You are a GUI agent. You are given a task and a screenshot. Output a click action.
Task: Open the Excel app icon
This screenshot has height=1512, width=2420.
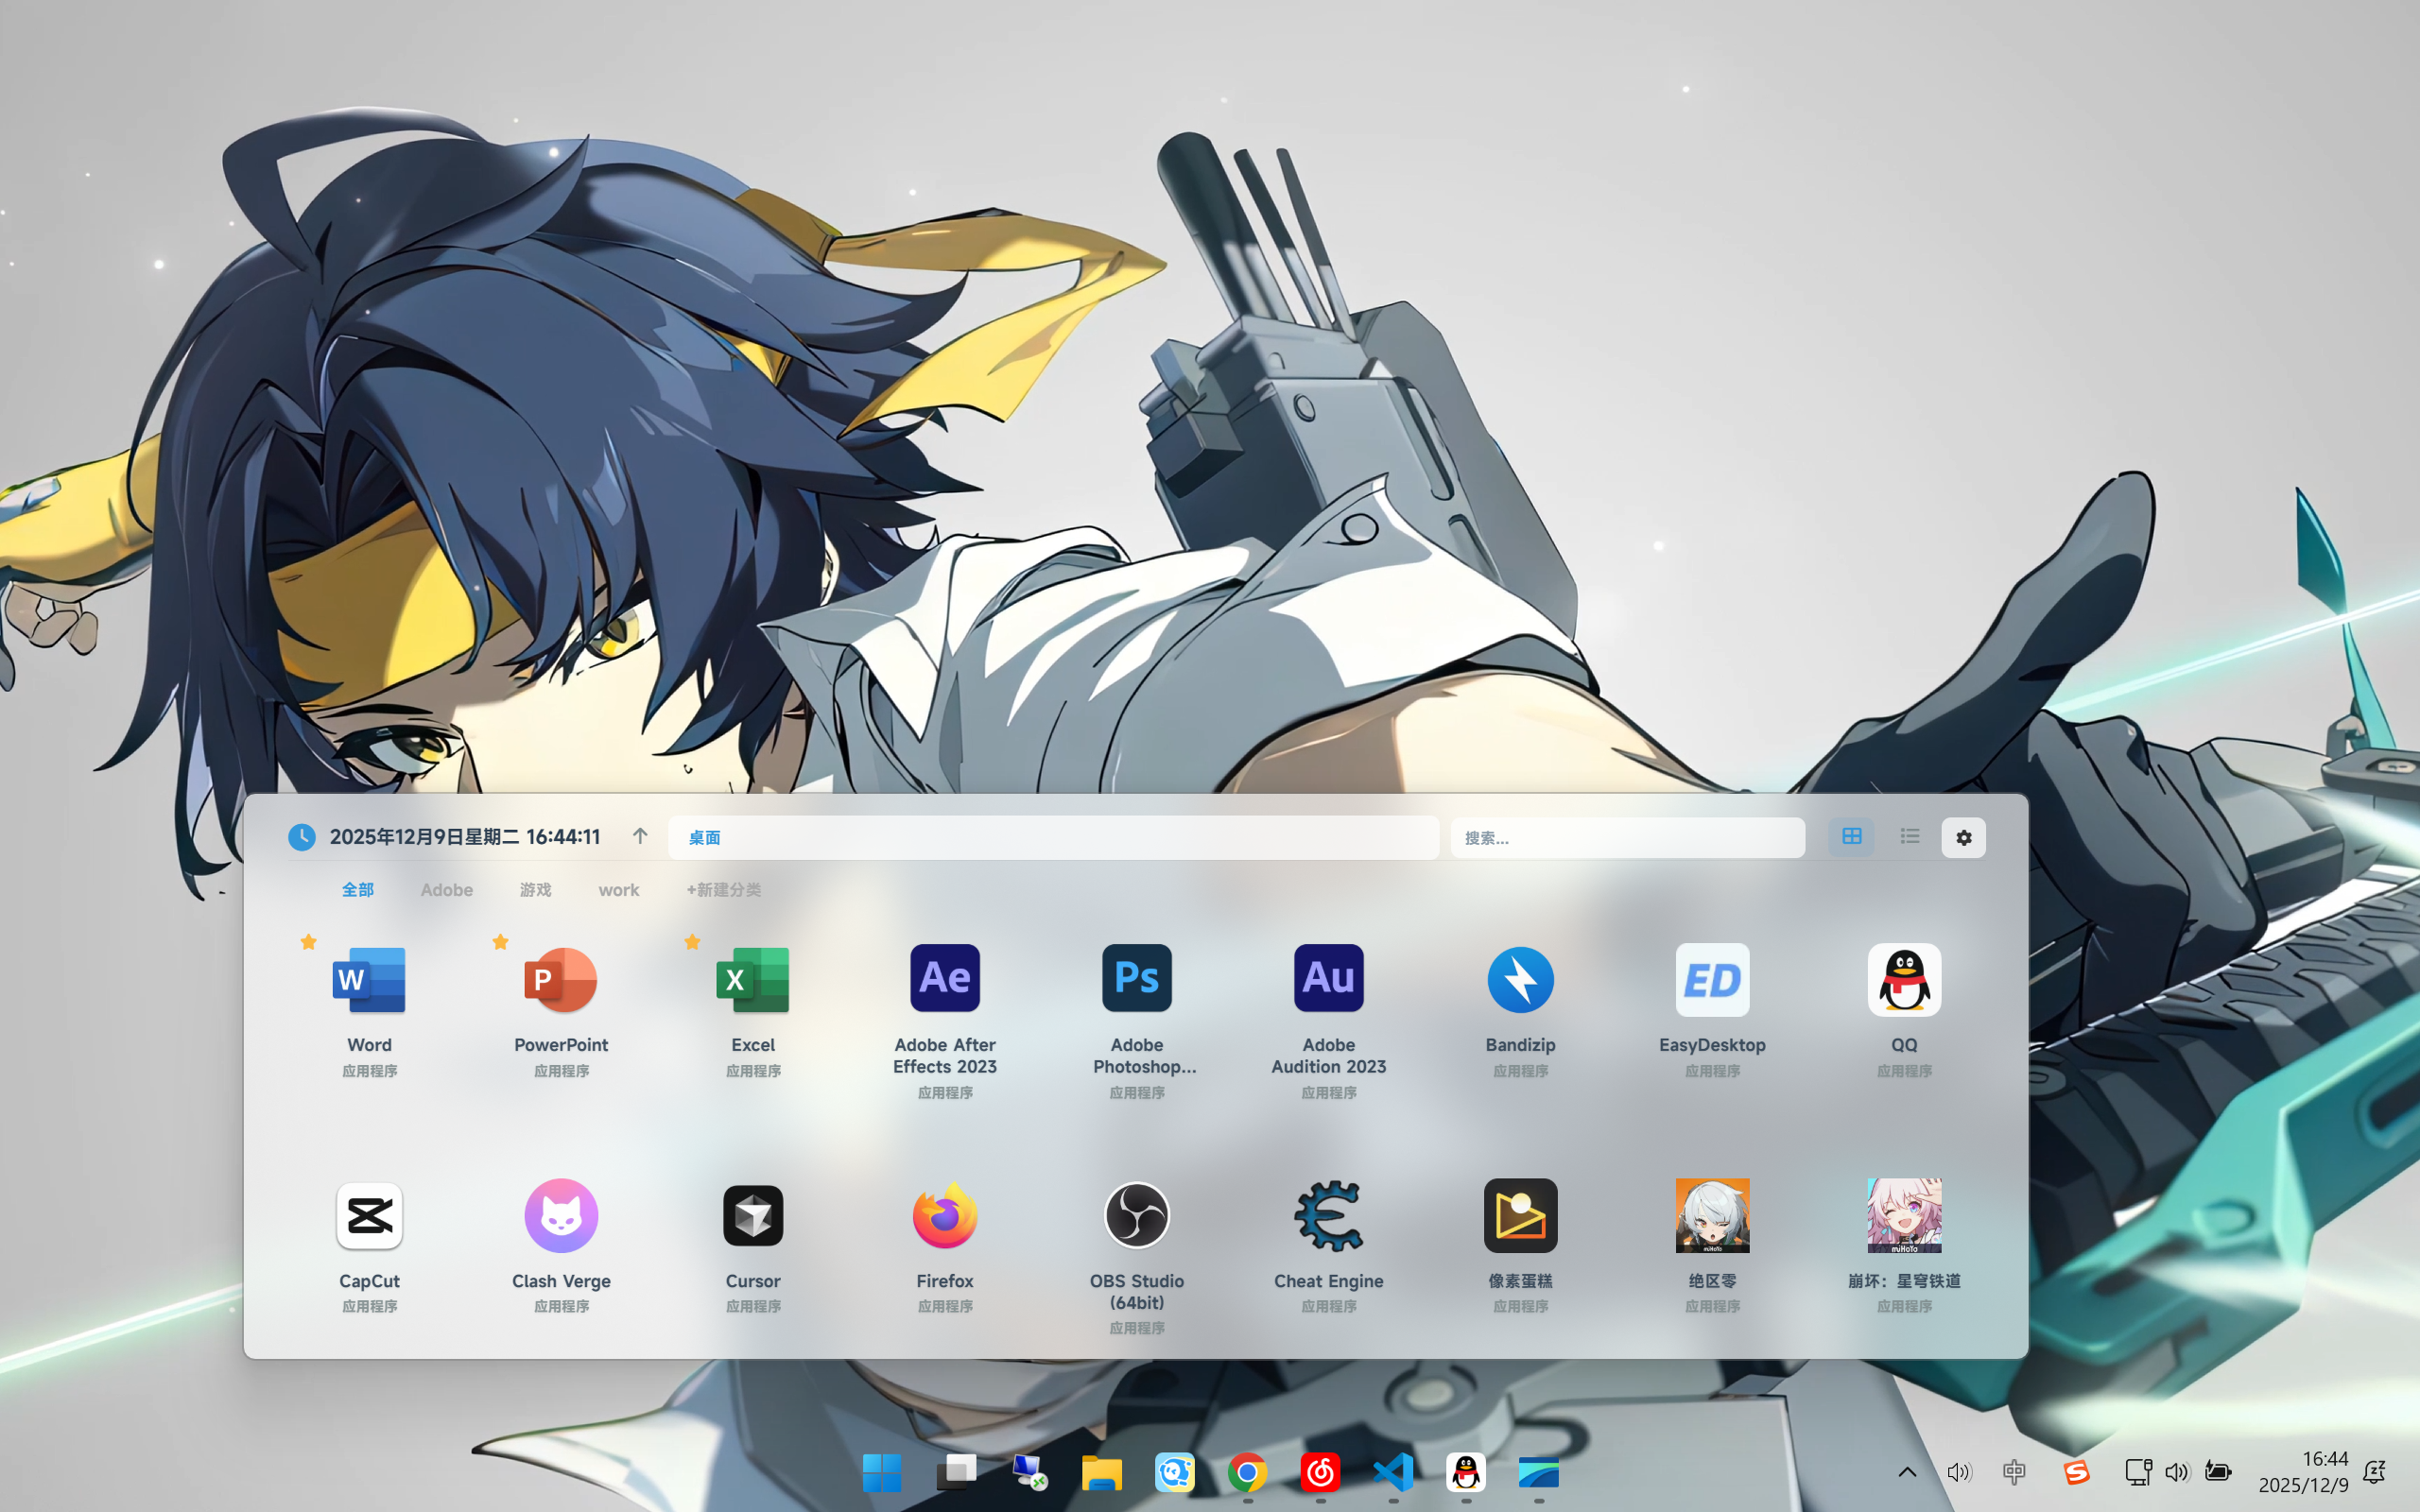[753, 980]
